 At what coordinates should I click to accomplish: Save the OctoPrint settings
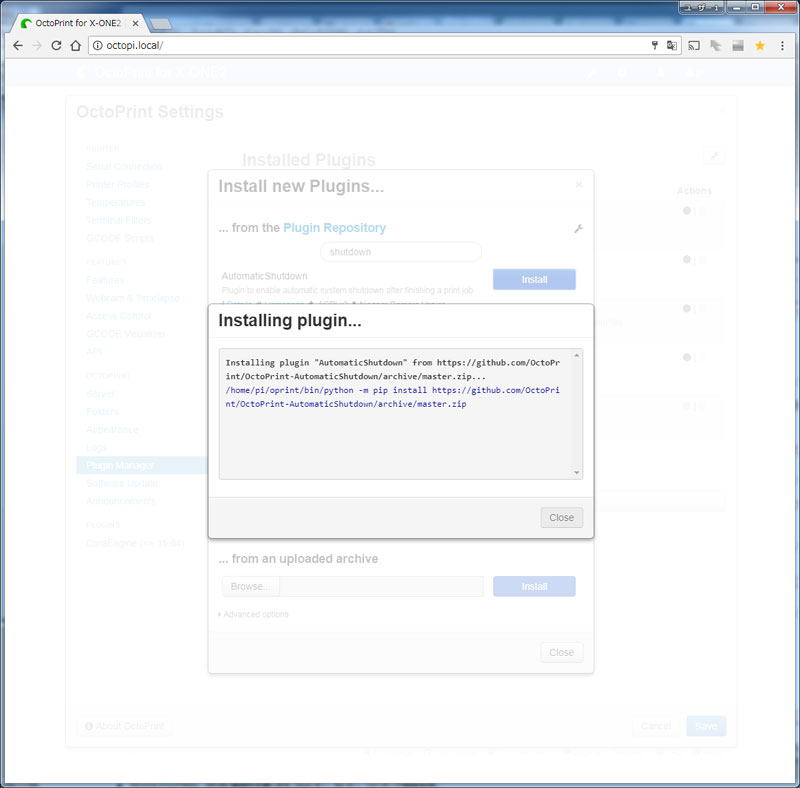706,726
